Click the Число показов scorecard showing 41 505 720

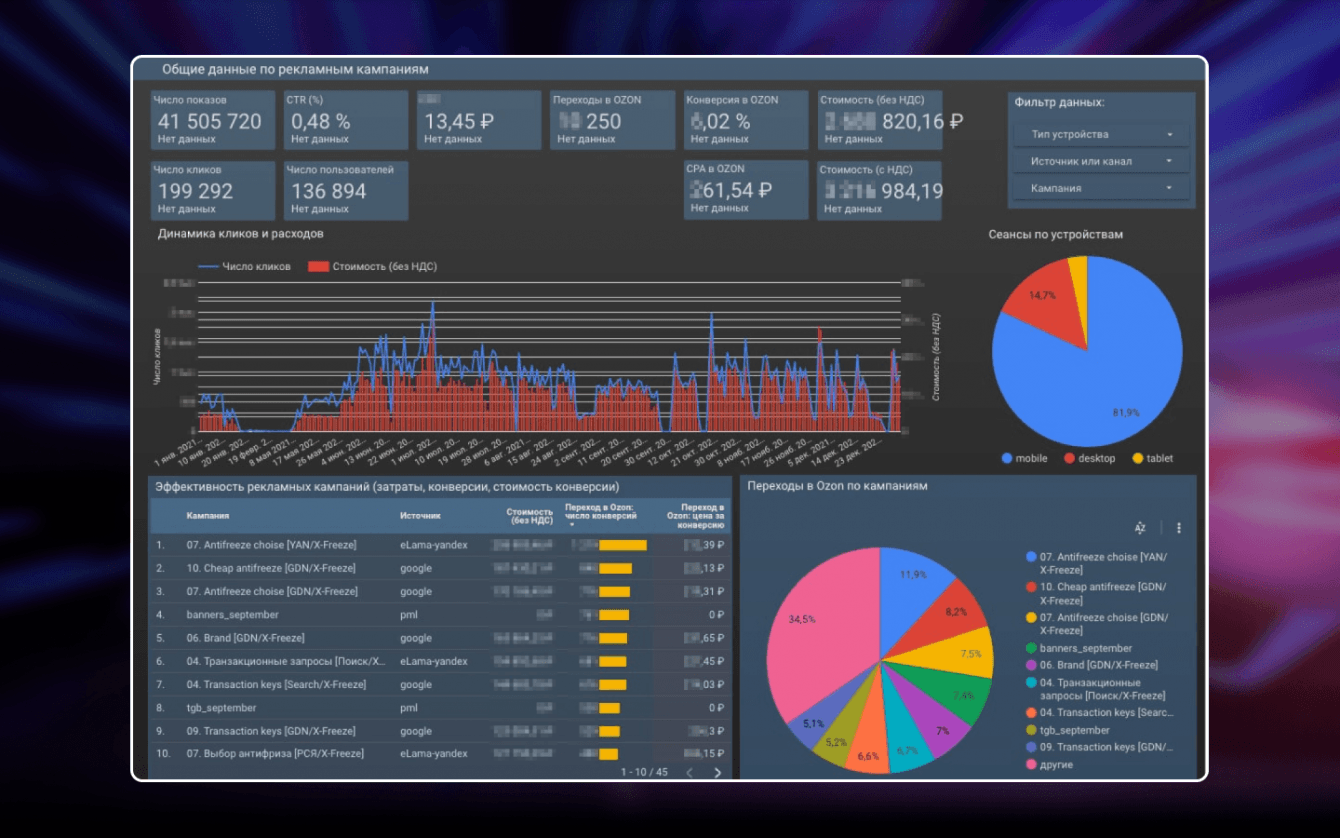[x=213, y=120]
